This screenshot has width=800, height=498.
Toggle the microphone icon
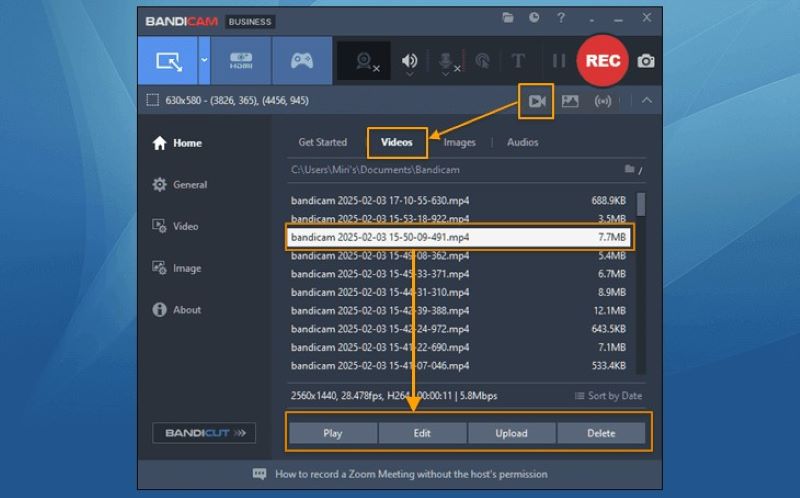point(446,61)
